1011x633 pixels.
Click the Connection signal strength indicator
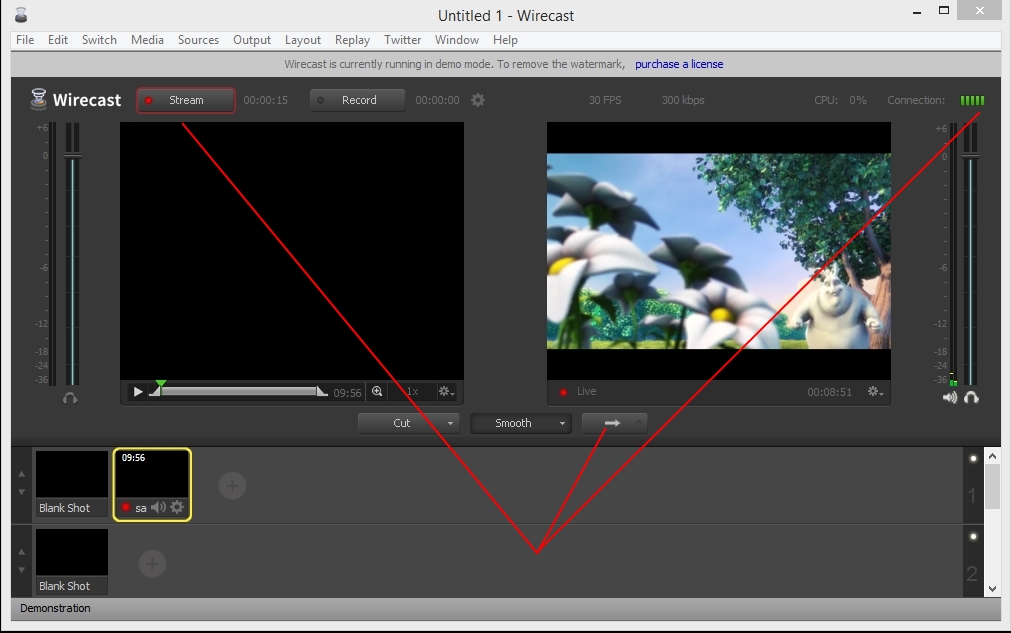coord(972,100)
